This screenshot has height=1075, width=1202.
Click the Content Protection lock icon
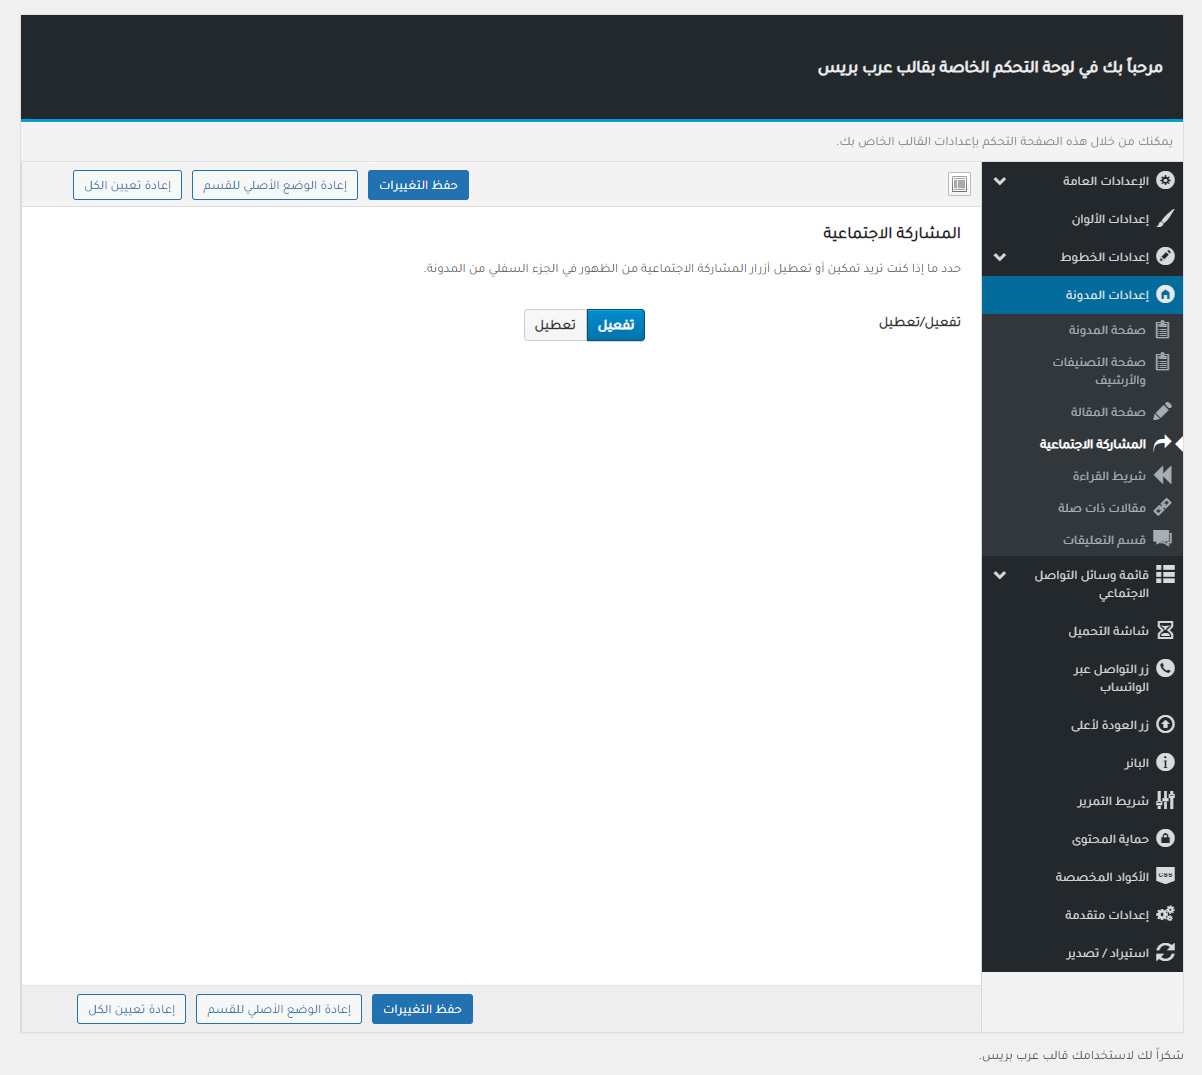(x=1165, y=839)
